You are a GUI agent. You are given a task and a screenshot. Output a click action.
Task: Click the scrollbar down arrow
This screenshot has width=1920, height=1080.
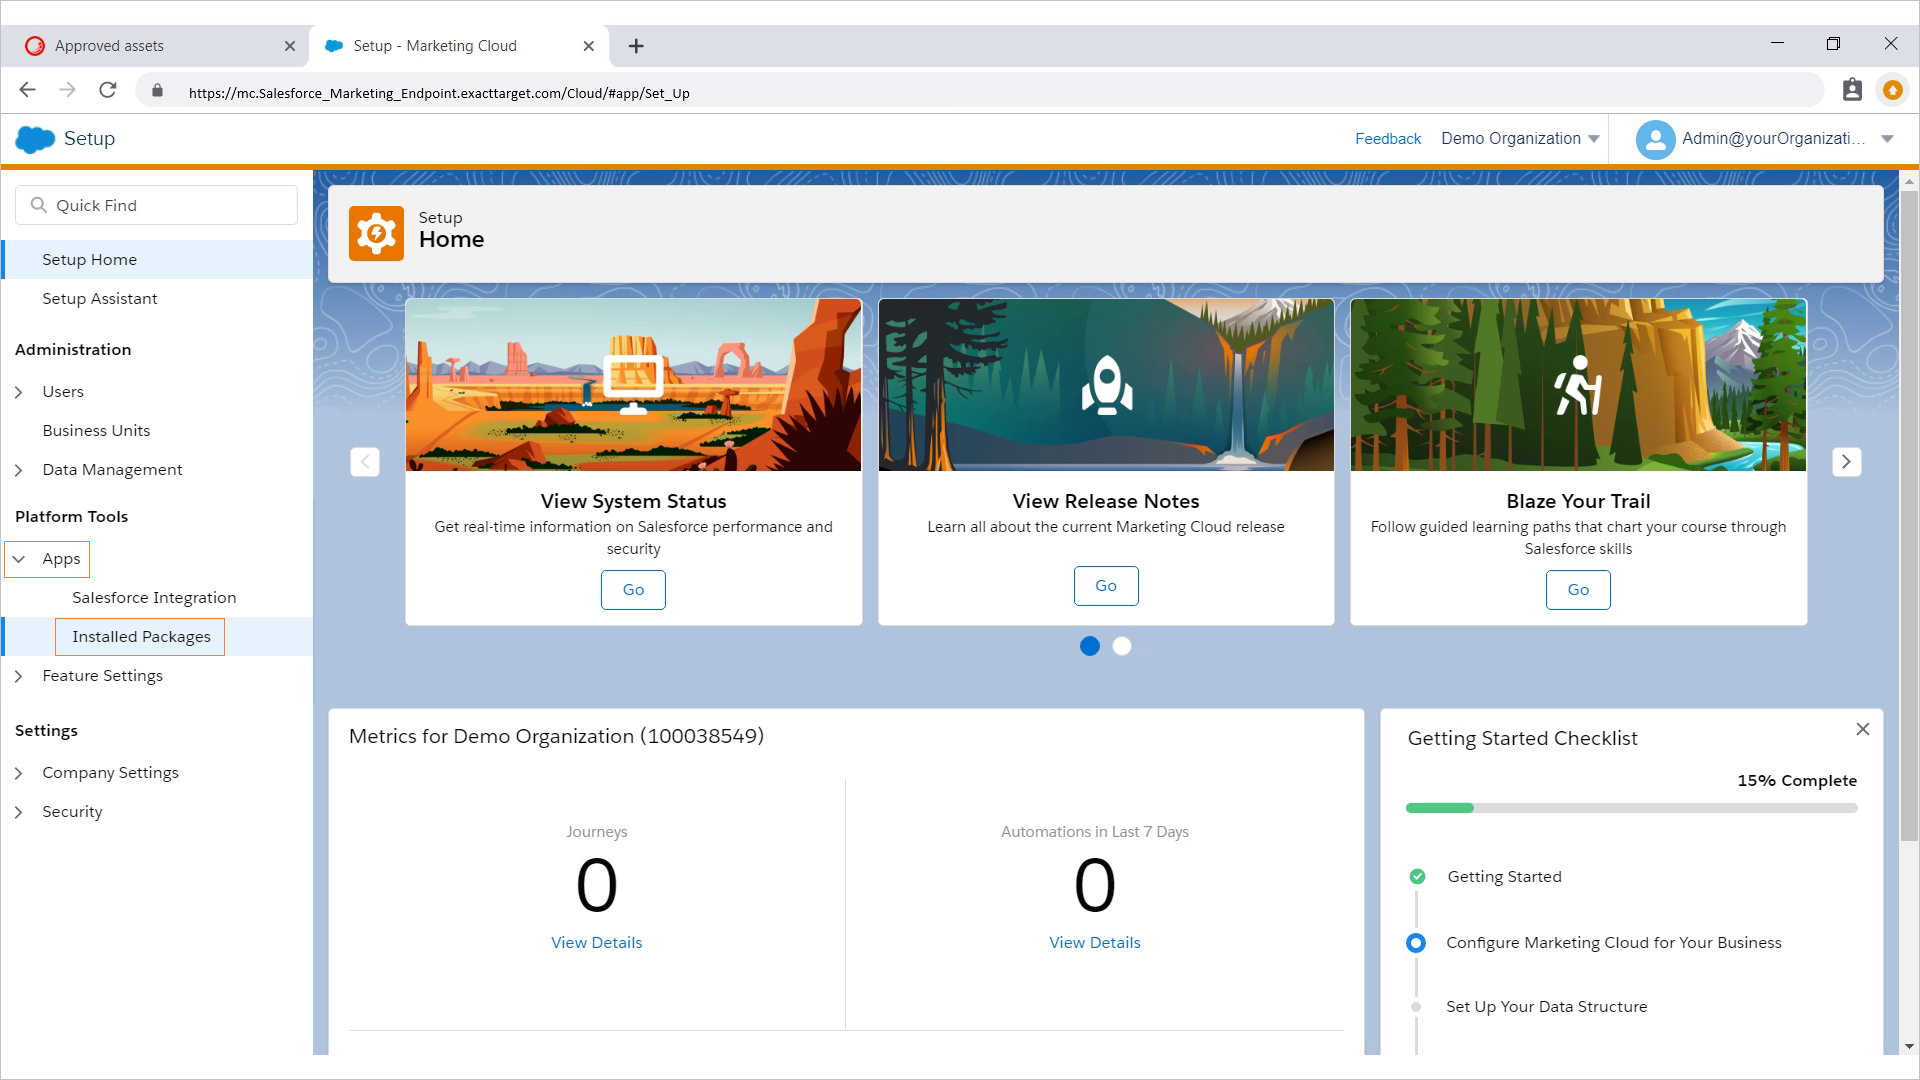tap(1909, 1046)
